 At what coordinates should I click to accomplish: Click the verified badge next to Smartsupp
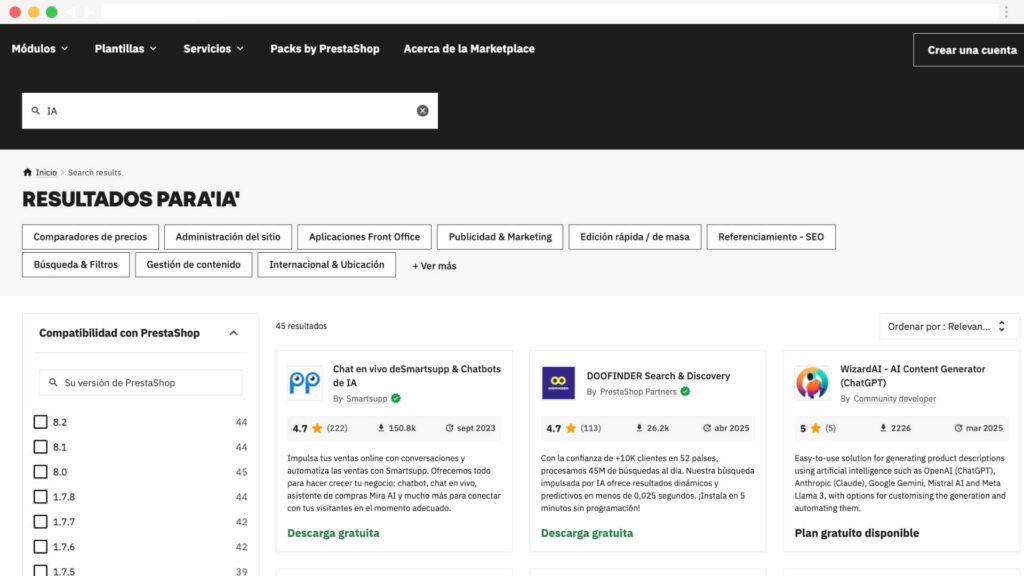point(394,397)
